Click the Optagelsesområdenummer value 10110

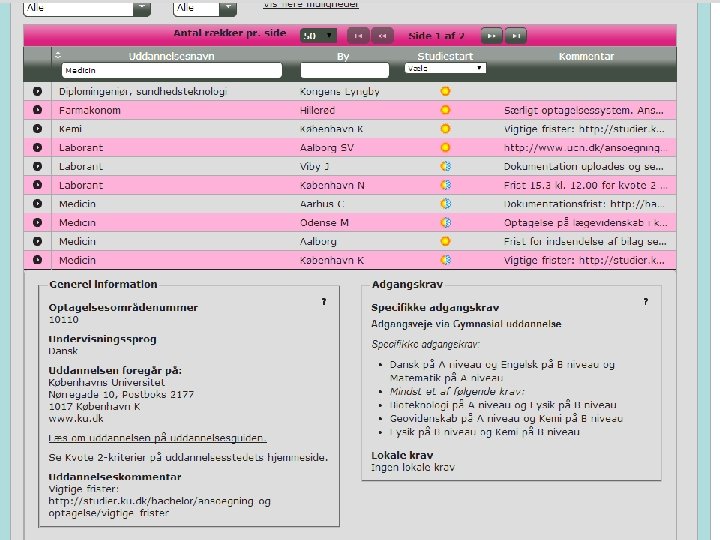coord(63,320)
